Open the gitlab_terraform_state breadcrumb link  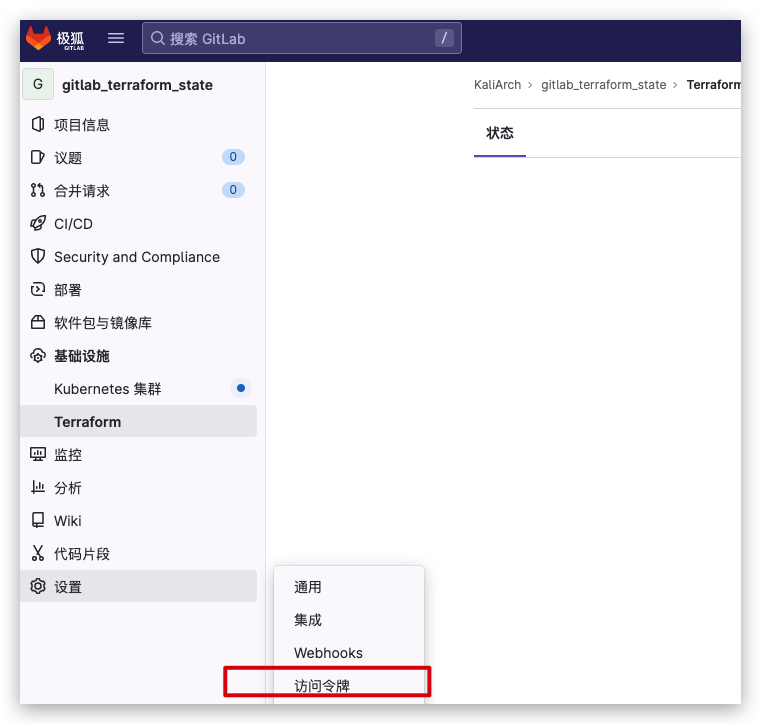pos(603,85)
